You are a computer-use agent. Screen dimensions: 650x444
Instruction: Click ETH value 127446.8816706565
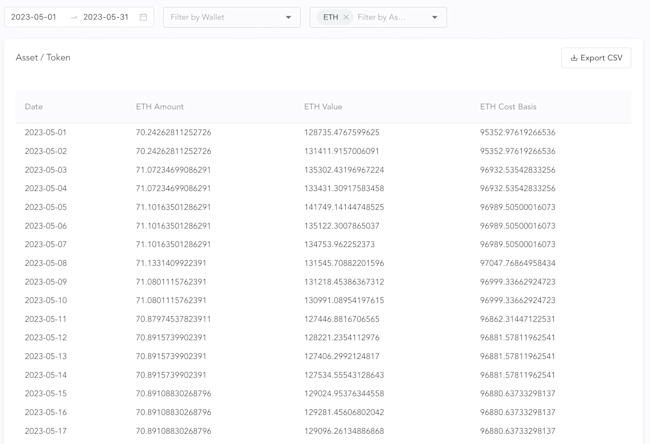342,319
